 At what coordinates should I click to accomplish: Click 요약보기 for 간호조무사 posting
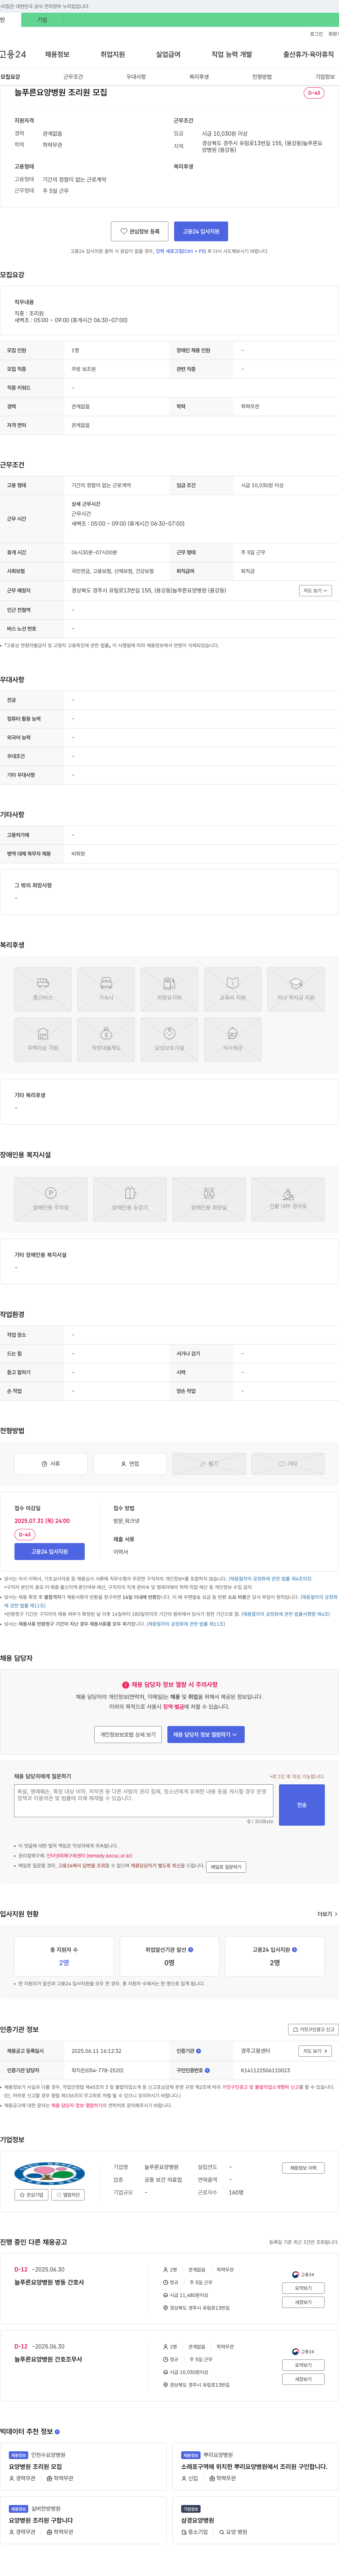tap(303, 2365)
